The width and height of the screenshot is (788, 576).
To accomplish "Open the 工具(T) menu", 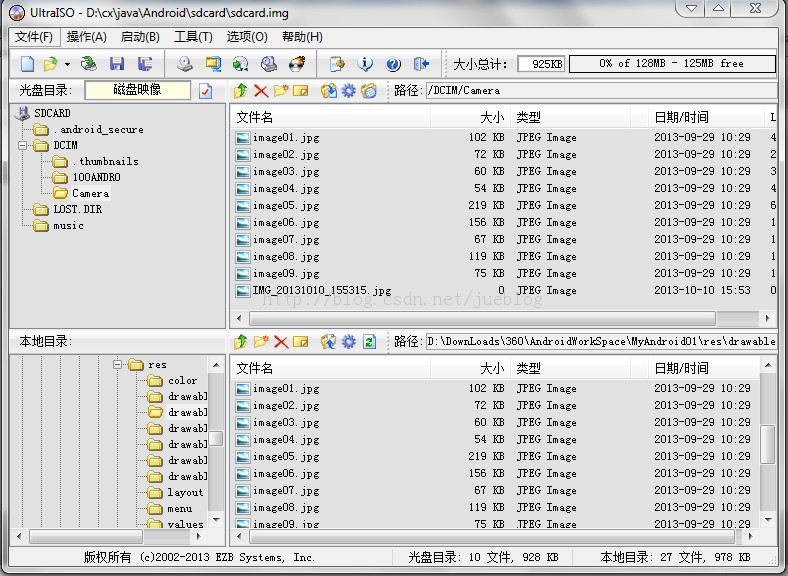I will pos(193,37).
